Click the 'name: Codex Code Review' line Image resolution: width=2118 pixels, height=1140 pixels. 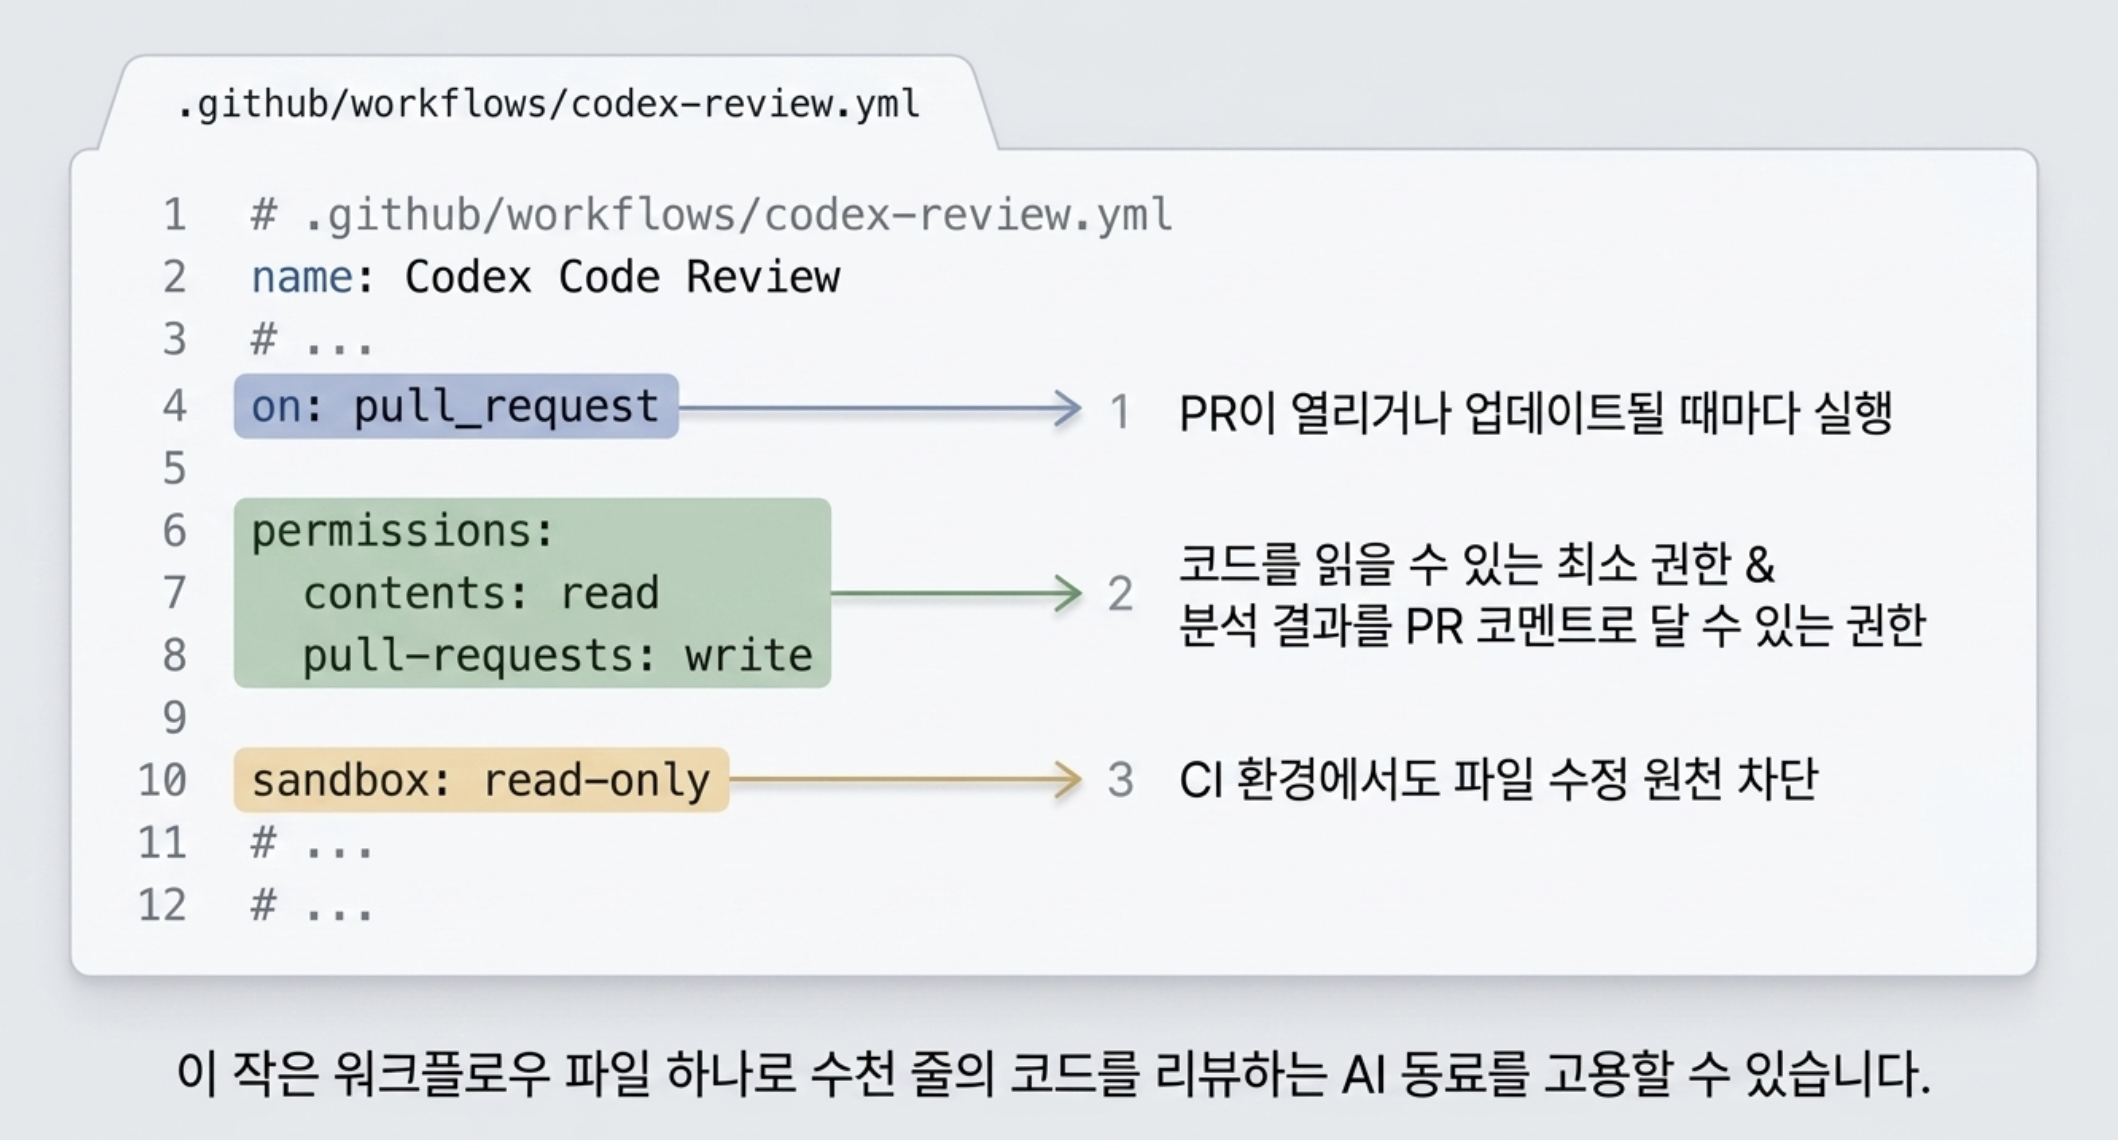pyautogui.click(x=545, y=277)
